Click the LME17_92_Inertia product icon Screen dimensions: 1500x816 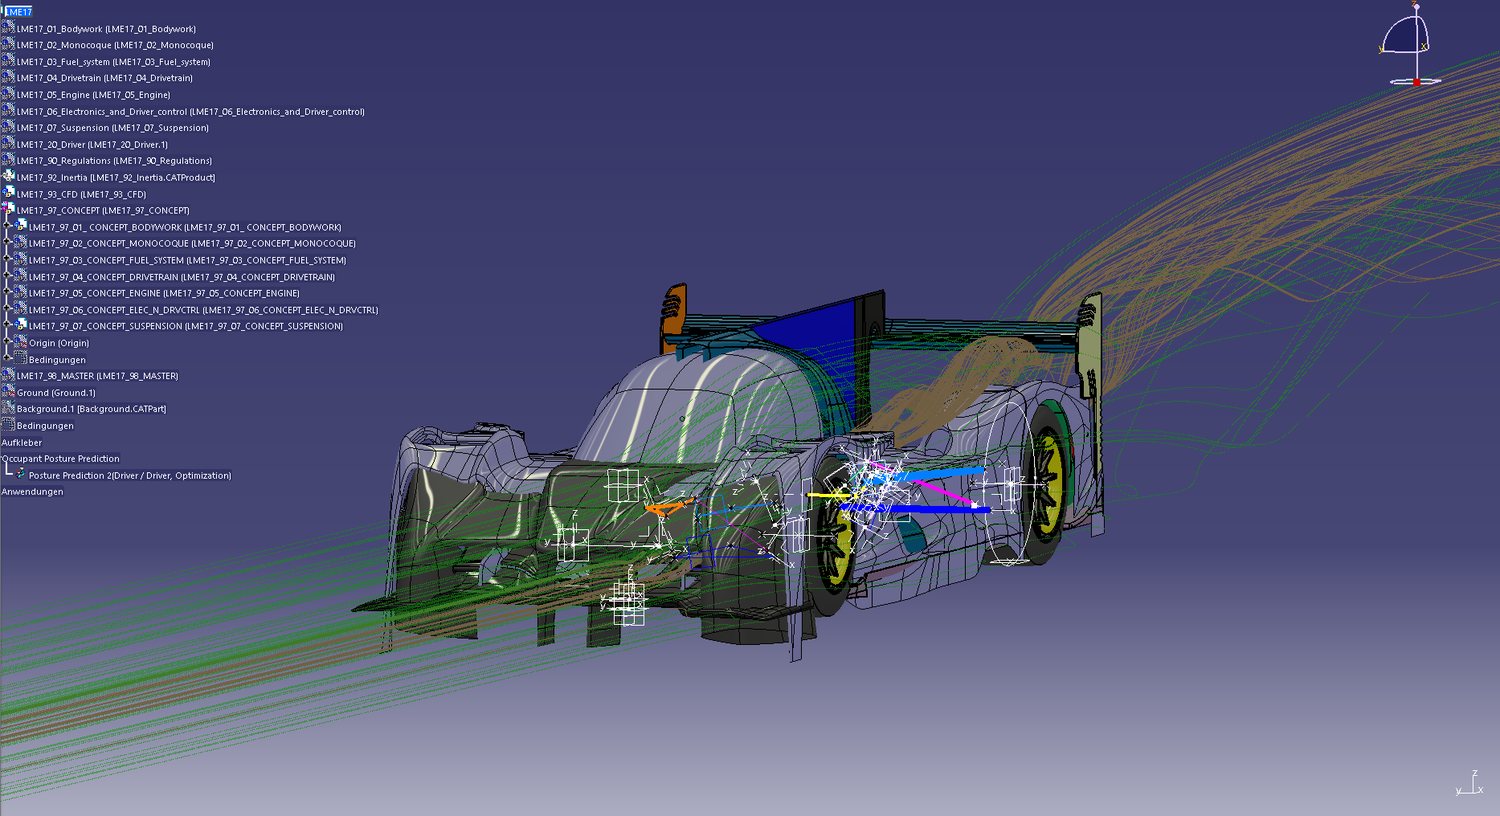click(x=8, y=177)
